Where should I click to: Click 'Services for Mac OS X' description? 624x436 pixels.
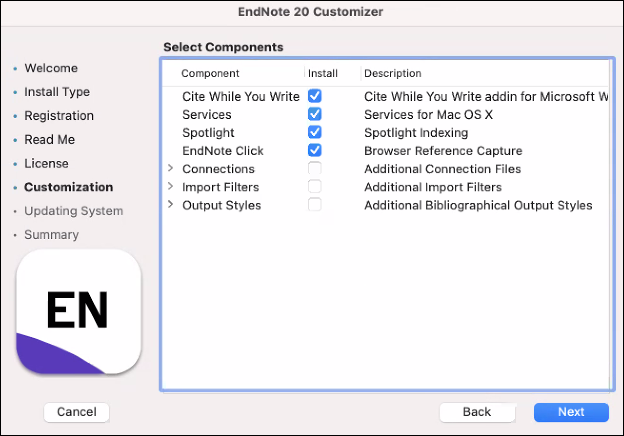[x=428, y=115]
